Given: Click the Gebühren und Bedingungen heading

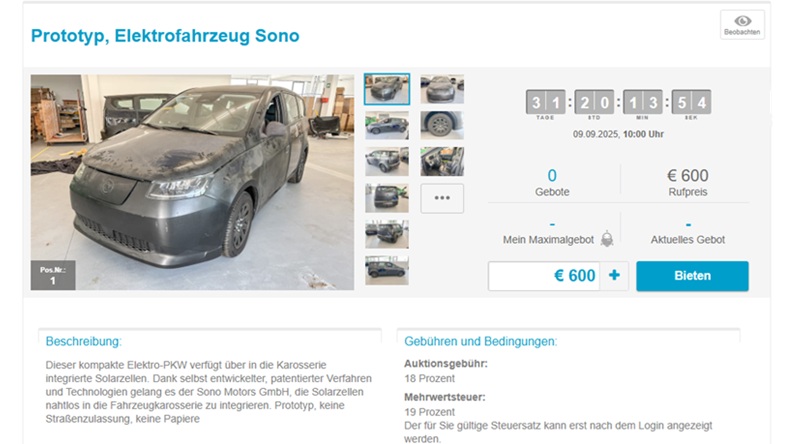Looking at the screenshot, I should [x=480, y=341].
